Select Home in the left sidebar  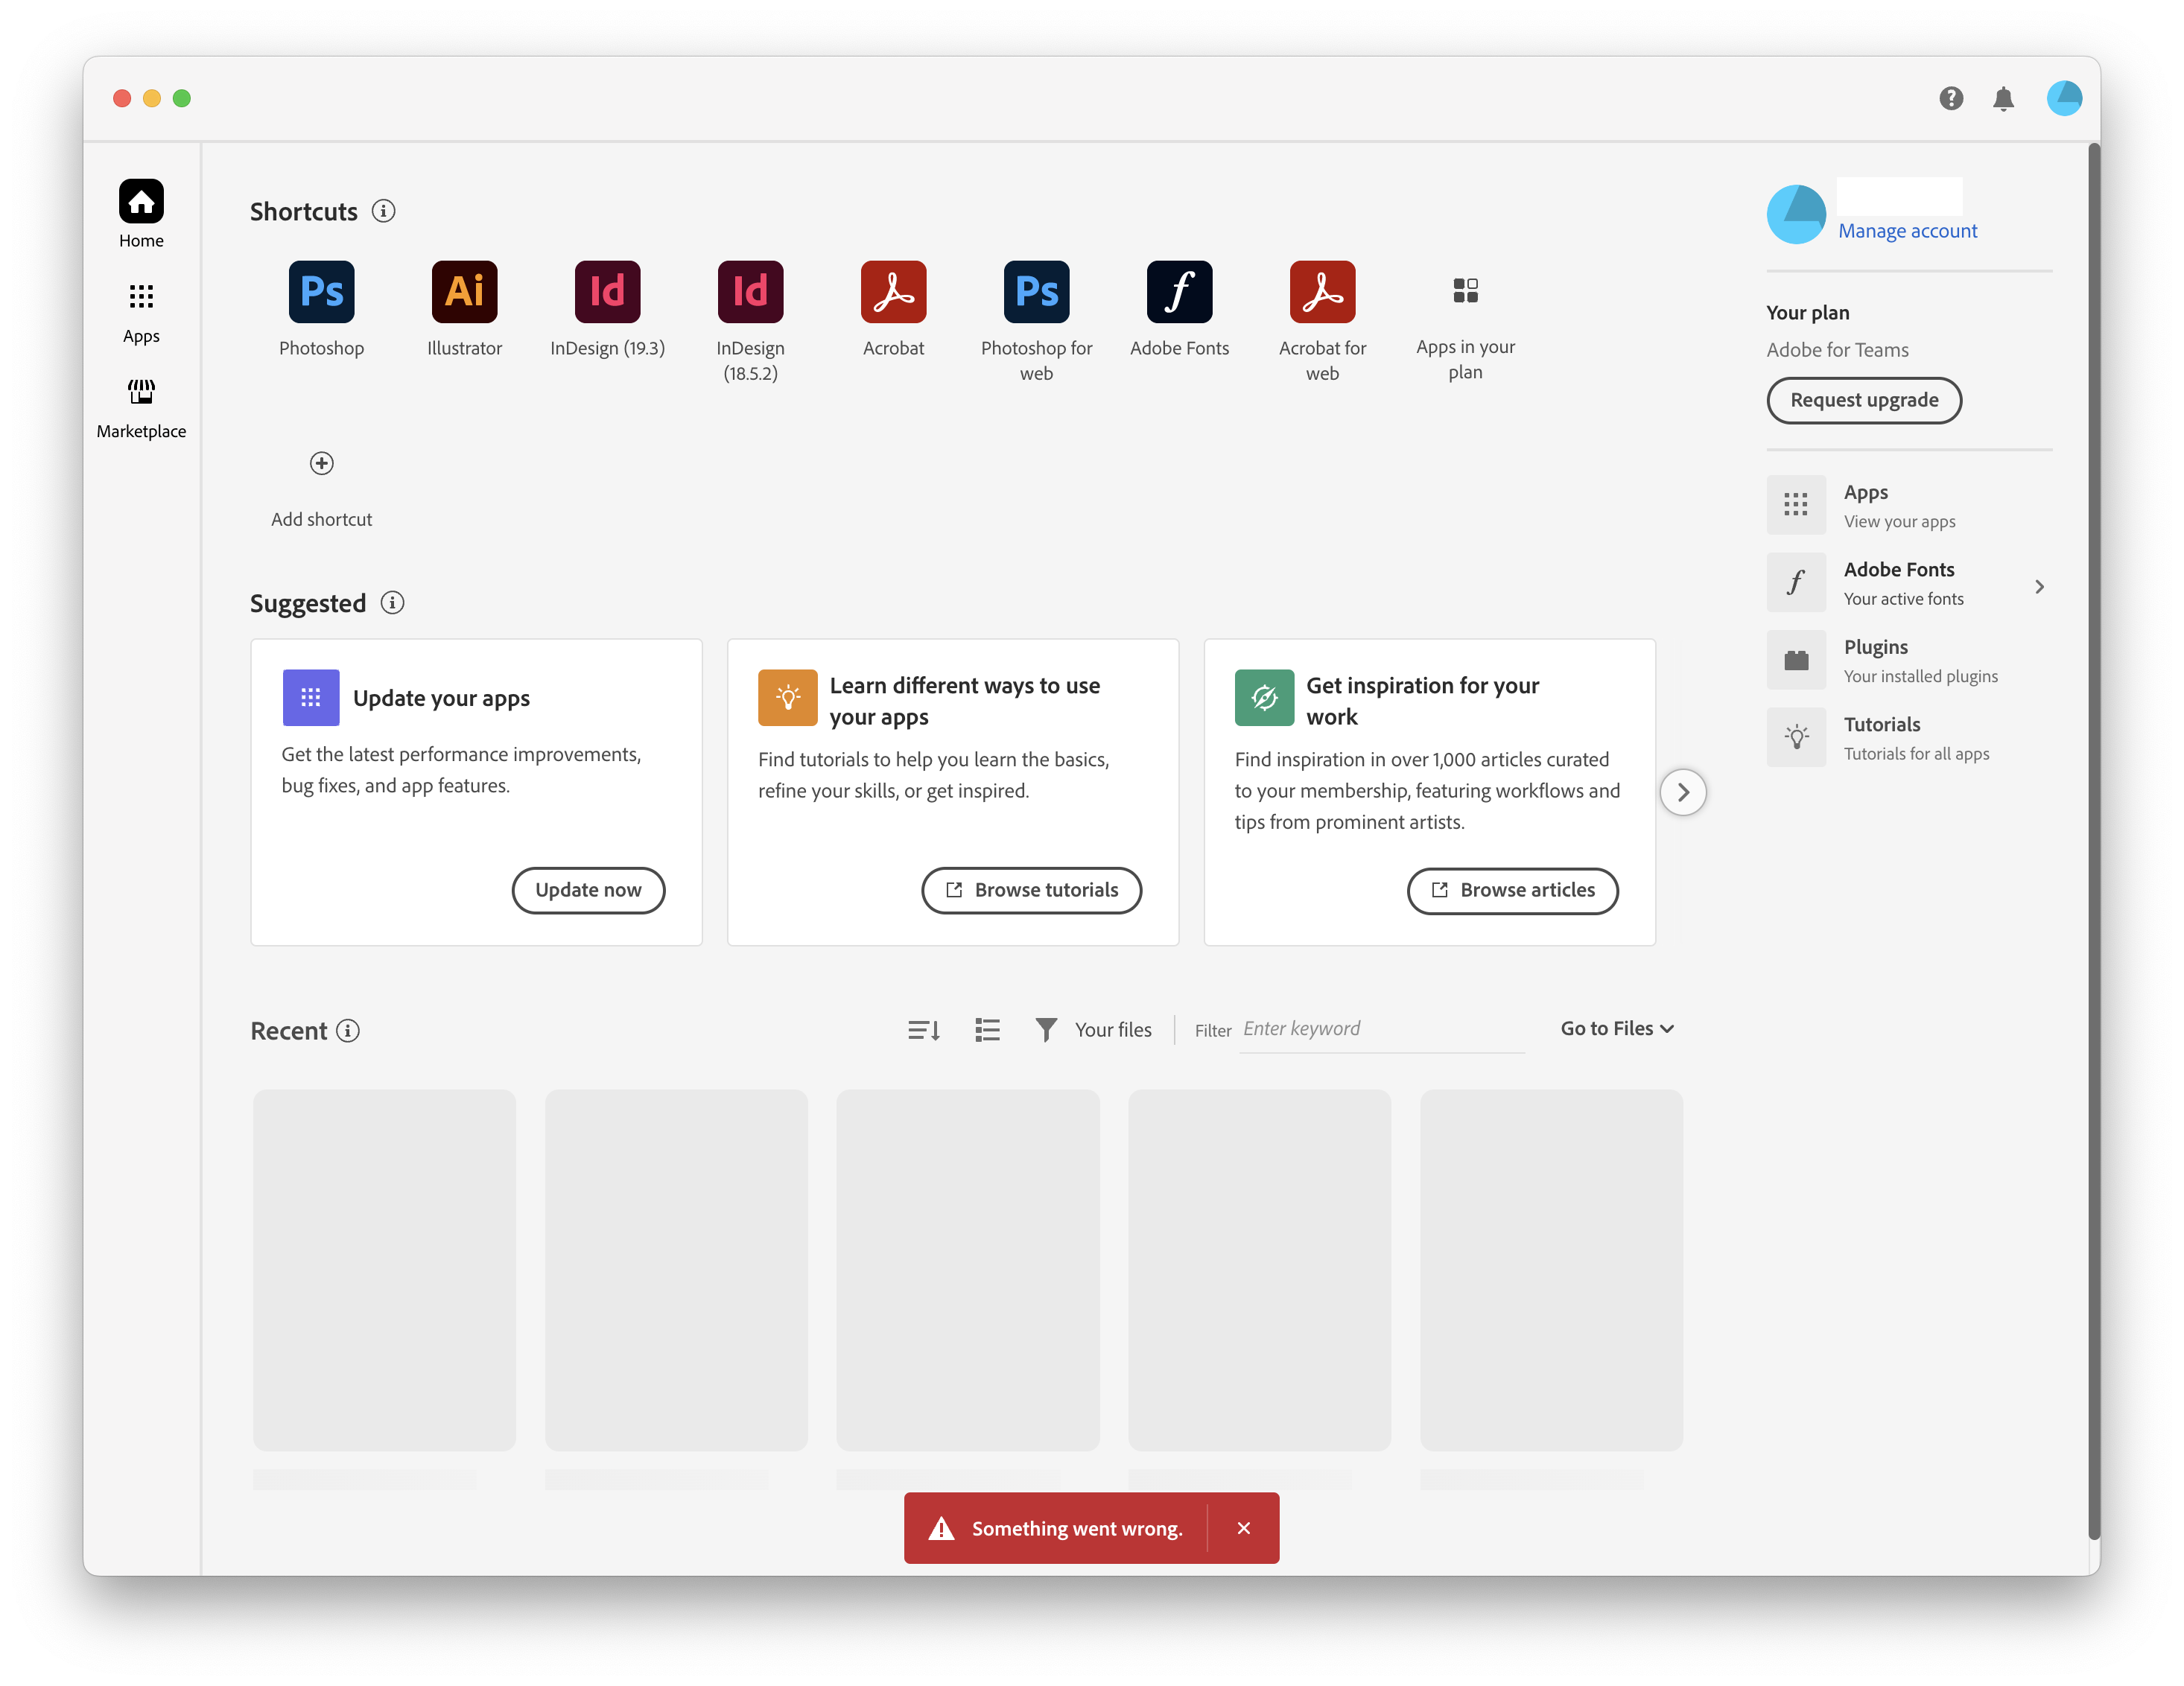point(140,212)
